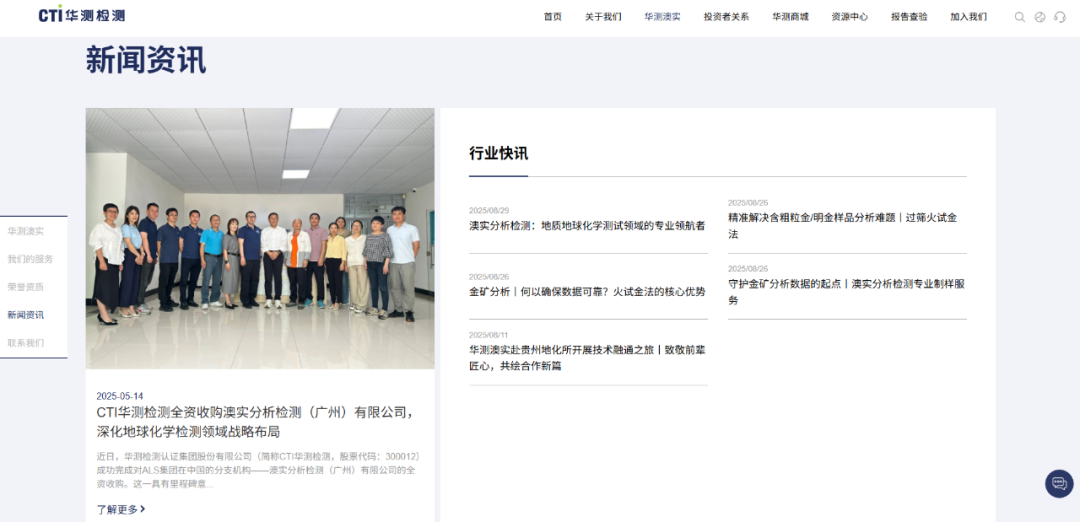Viewport: 1080px width, 522px height.
Task: Open 资源中心 from the top menu
Action: [849, 17]
